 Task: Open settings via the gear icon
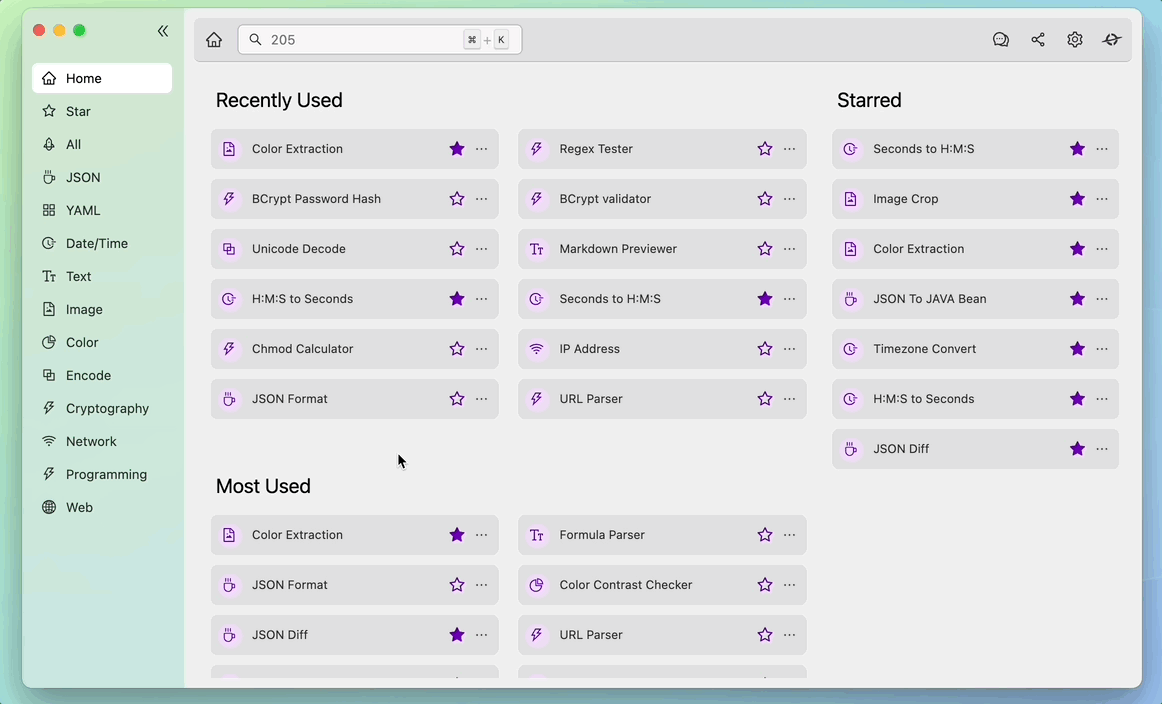pos(1075,40)
